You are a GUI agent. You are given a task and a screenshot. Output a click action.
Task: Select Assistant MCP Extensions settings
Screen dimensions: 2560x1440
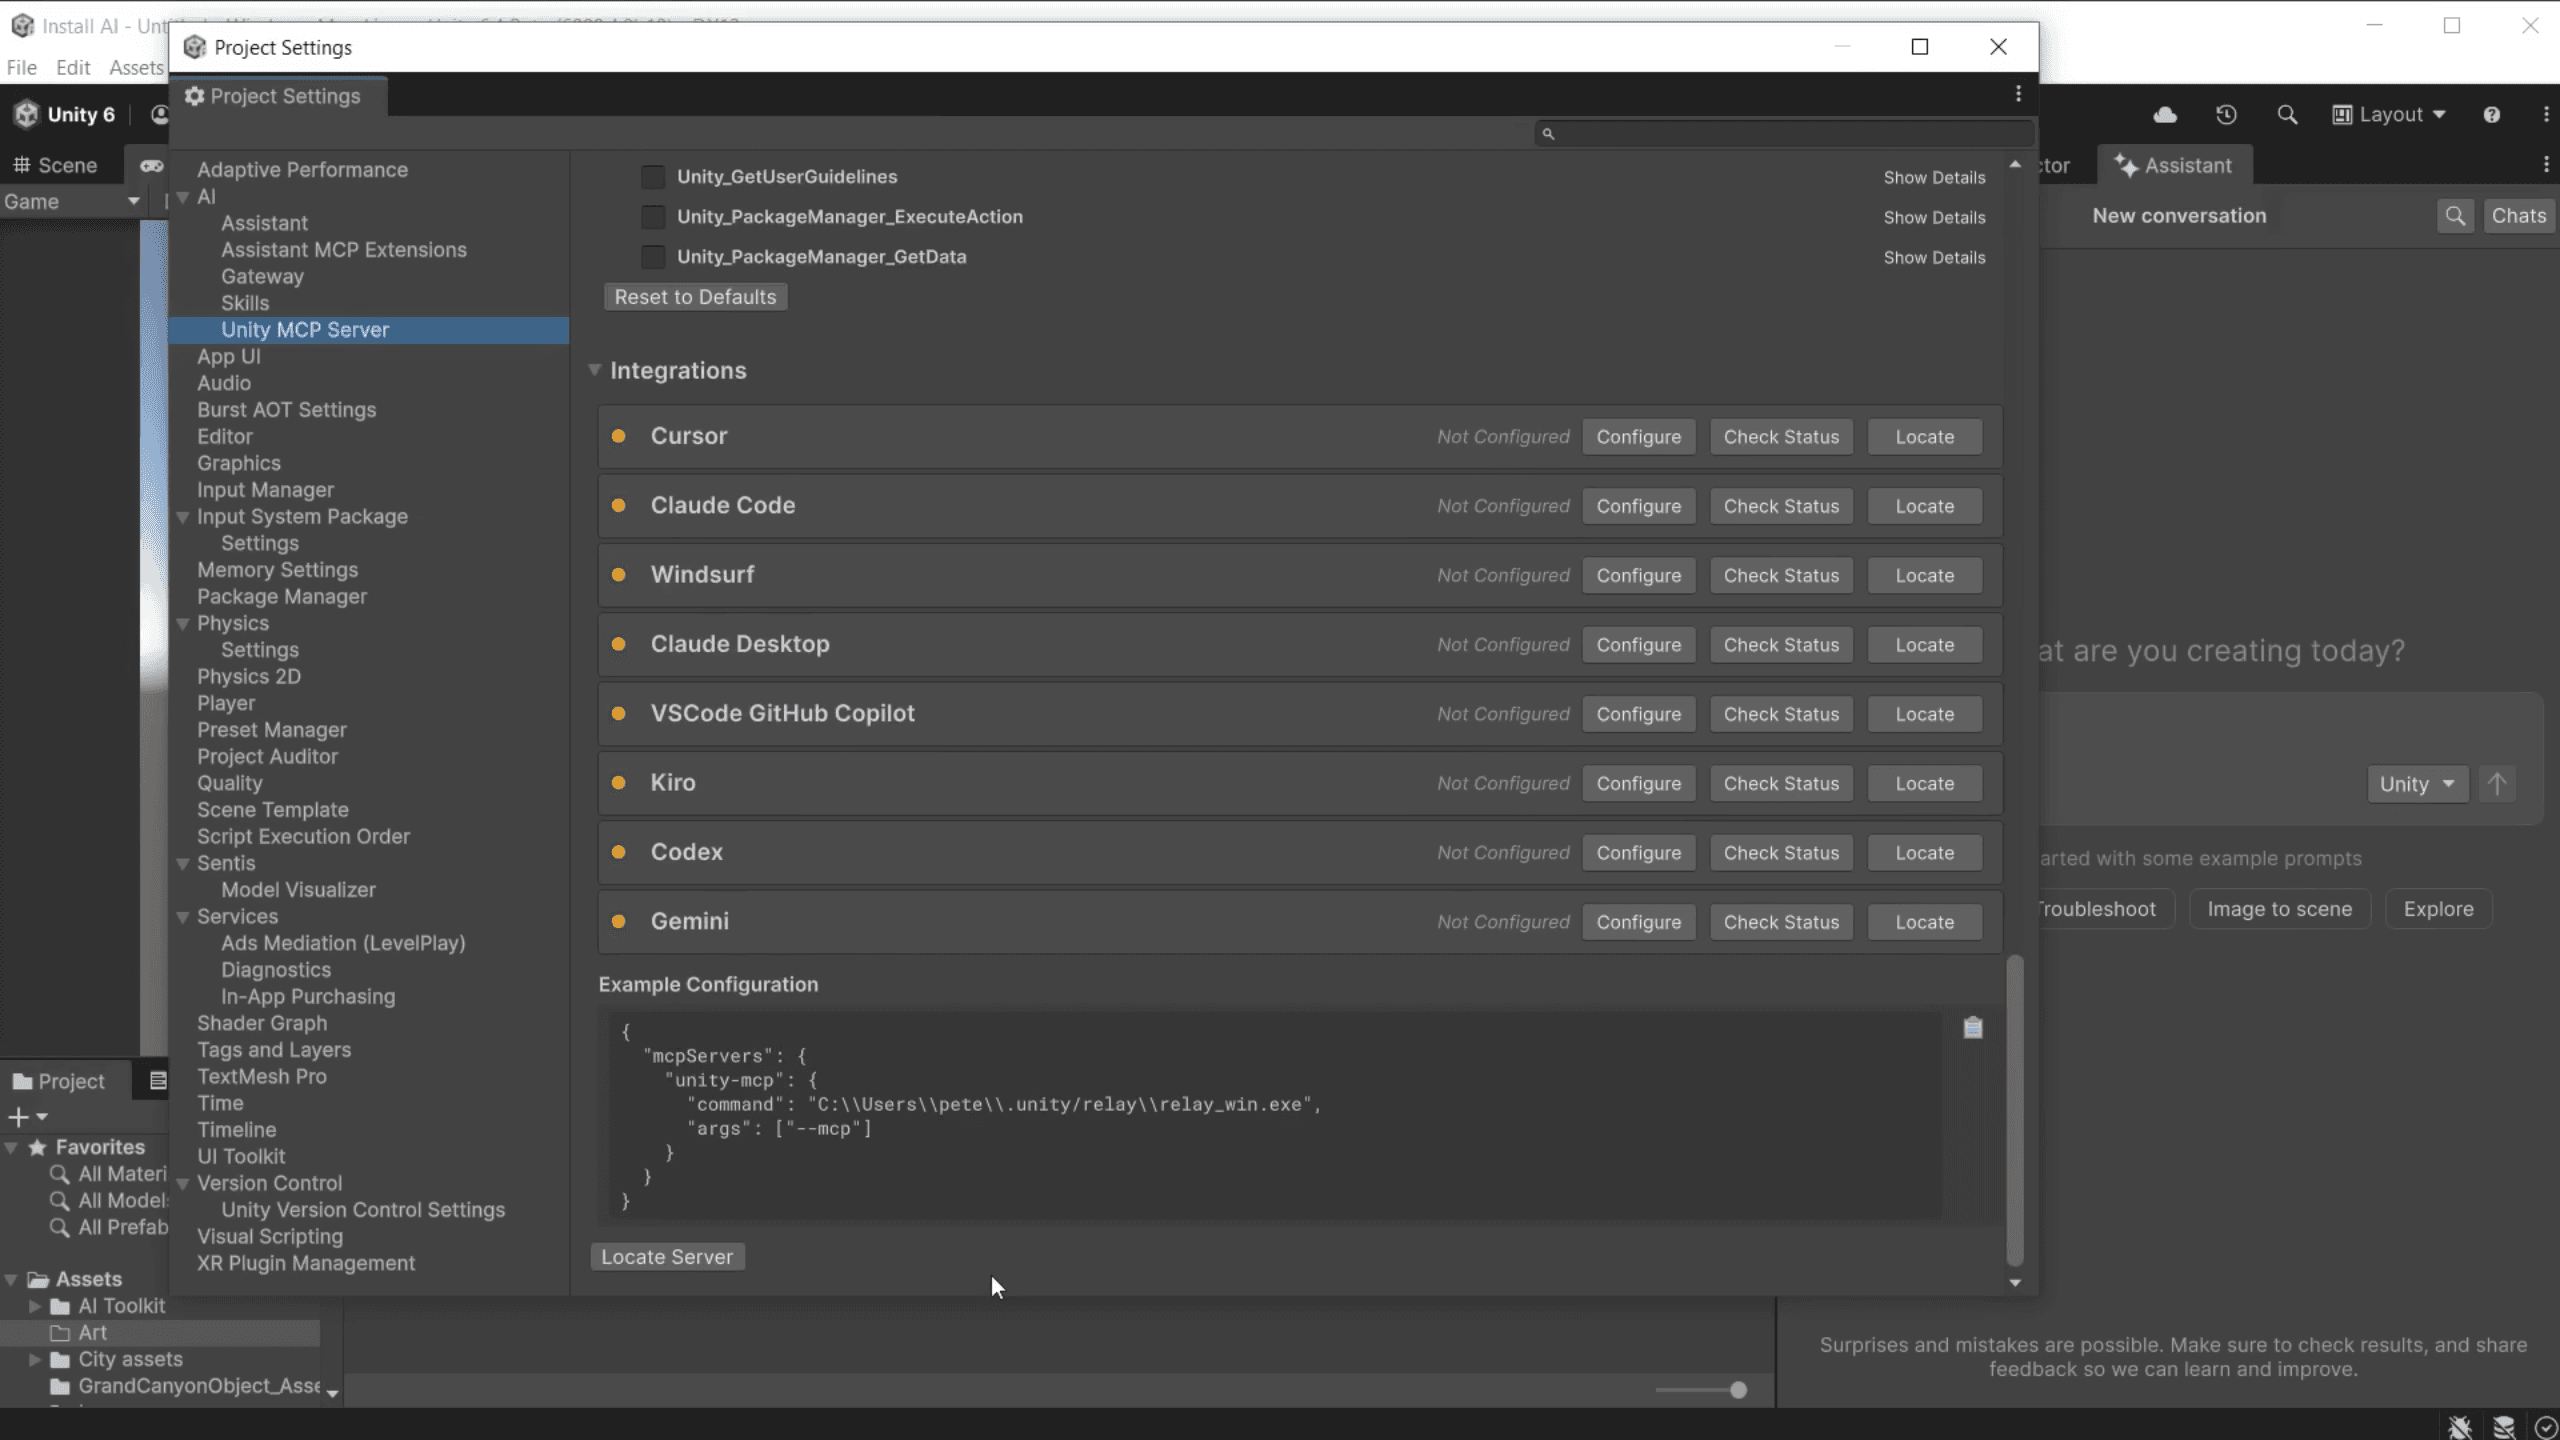(x=343, y=250)
